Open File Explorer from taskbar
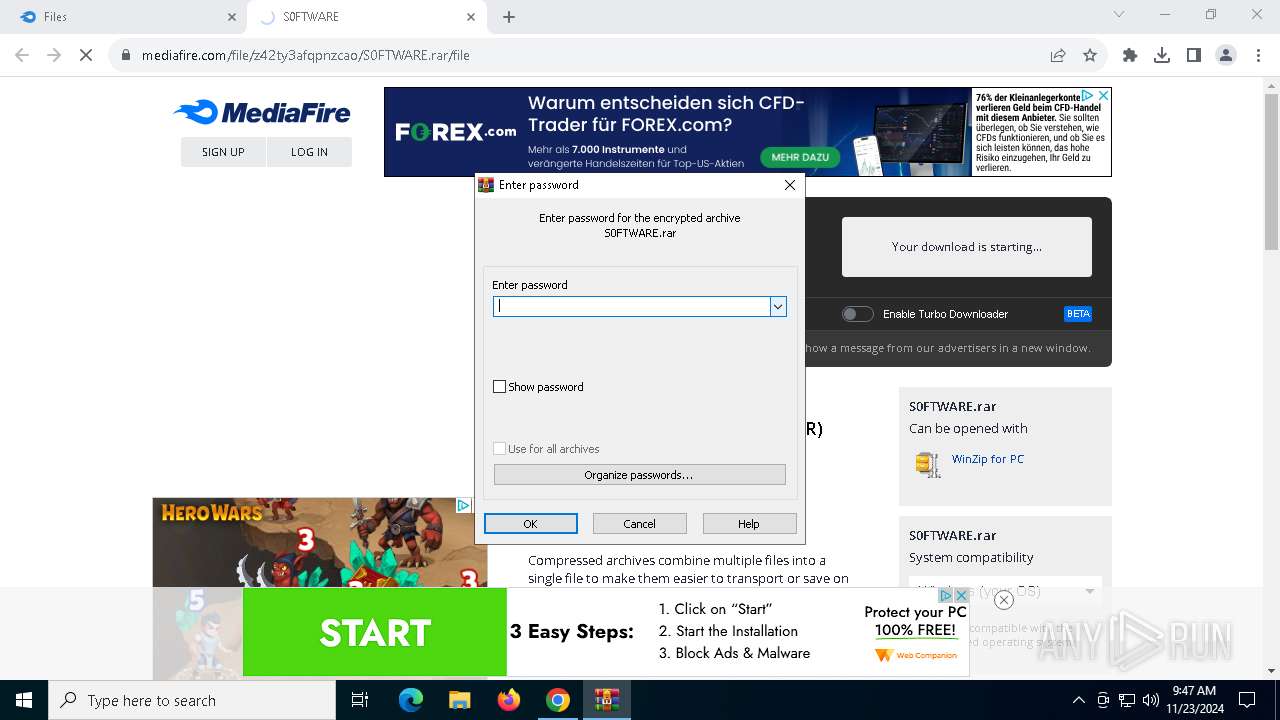The image size is (1280, 720). click(460, 700)
